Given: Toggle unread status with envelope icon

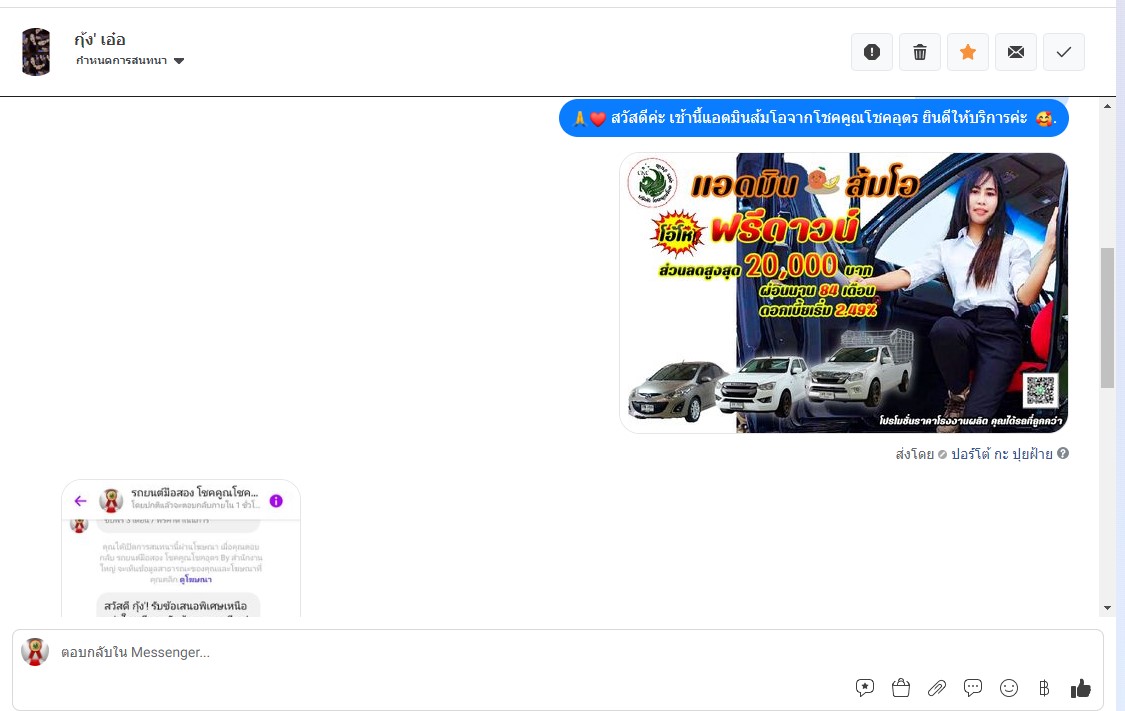Looking at the screenshot, I should pos(1016,52).
